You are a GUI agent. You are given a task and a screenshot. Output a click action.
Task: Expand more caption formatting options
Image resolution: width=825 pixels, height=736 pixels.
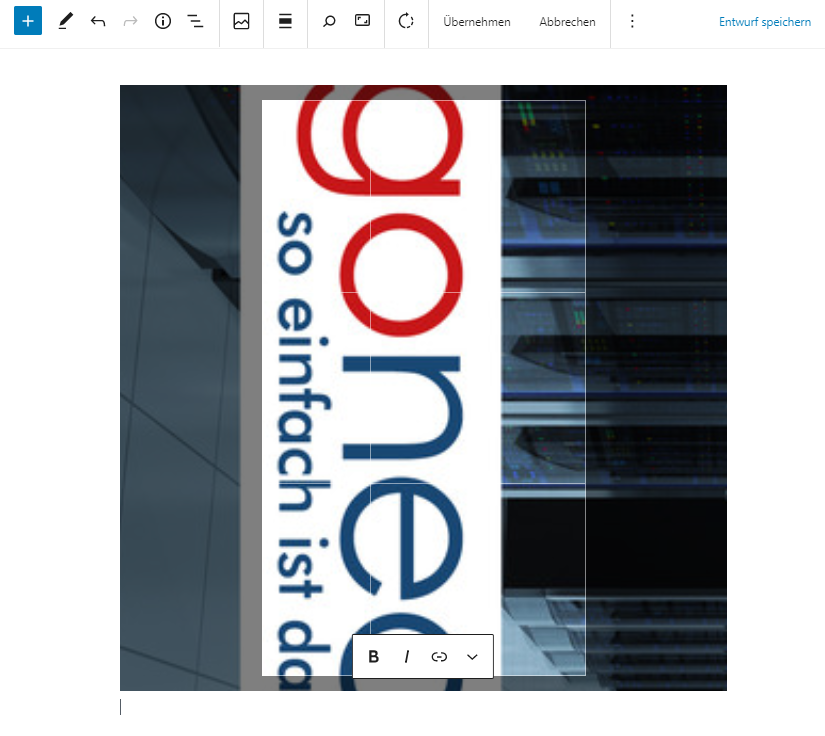tap(472, 657)
